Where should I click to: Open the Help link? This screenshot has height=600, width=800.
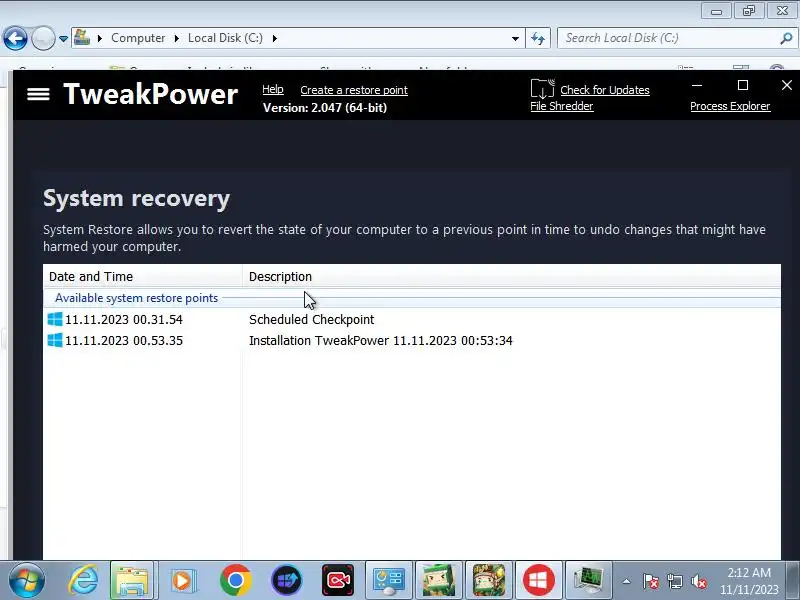coord(273,89)
